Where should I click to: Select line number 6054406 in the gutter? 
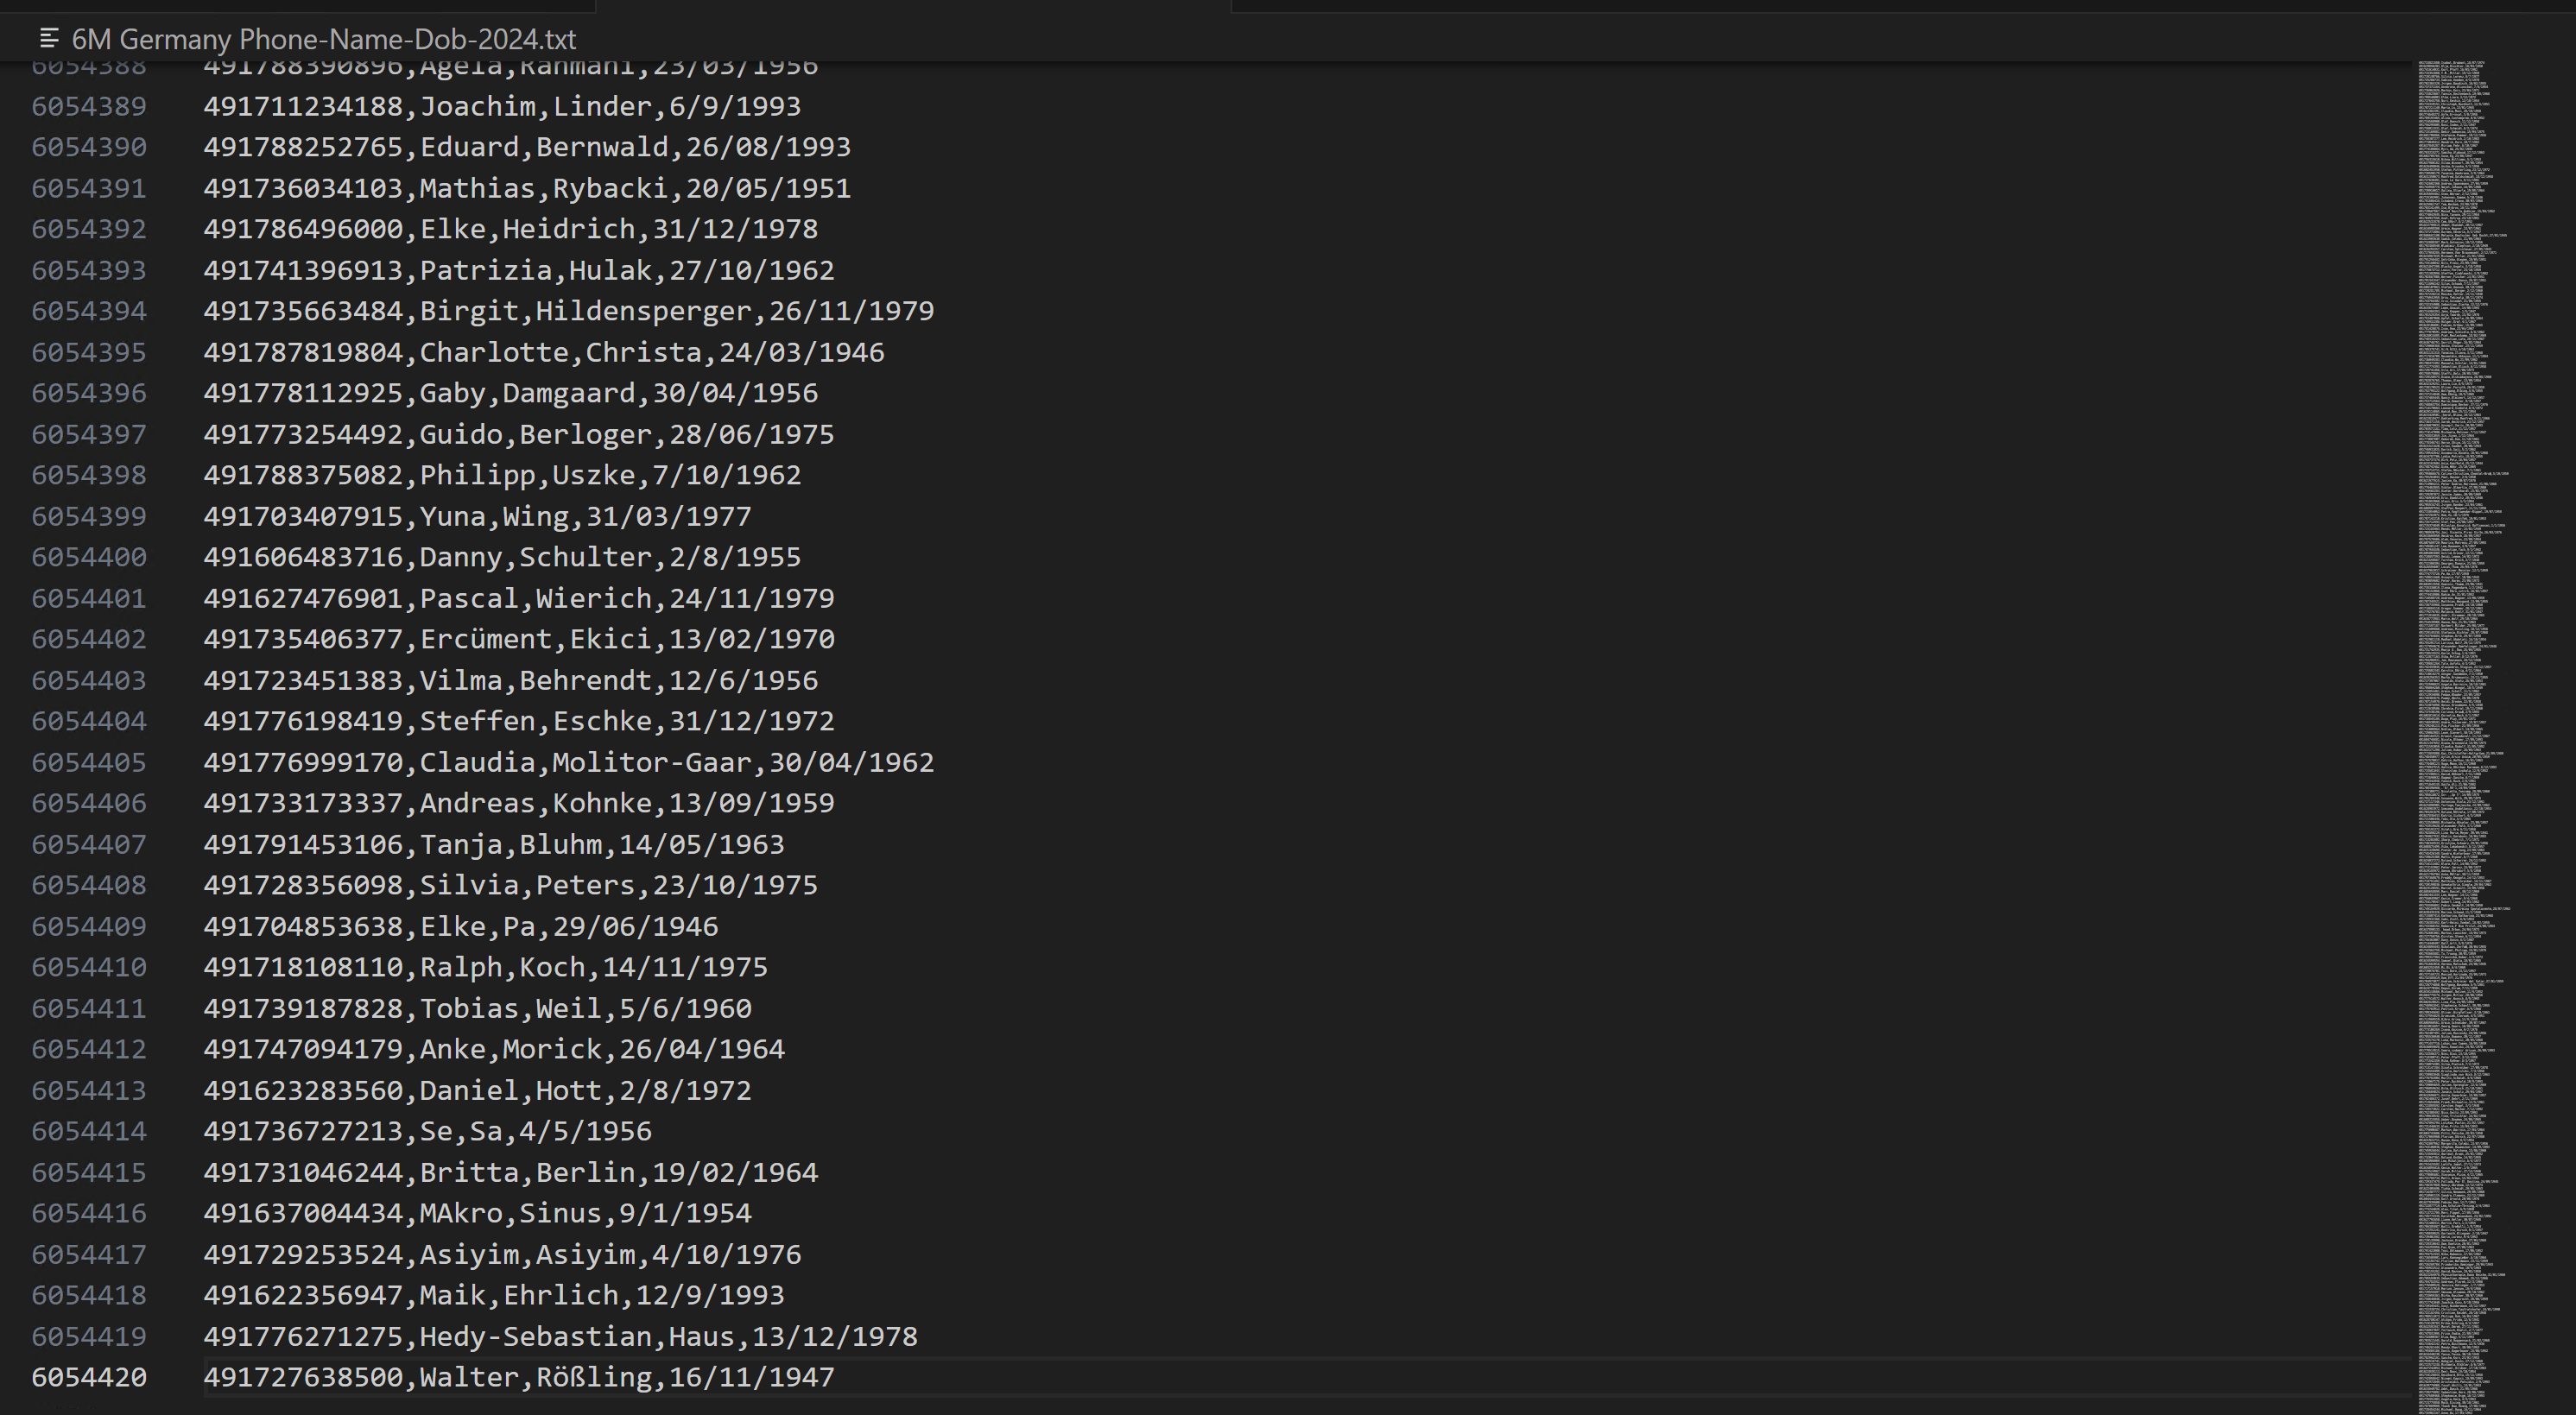pyautogui.click(x=89, y=803)
